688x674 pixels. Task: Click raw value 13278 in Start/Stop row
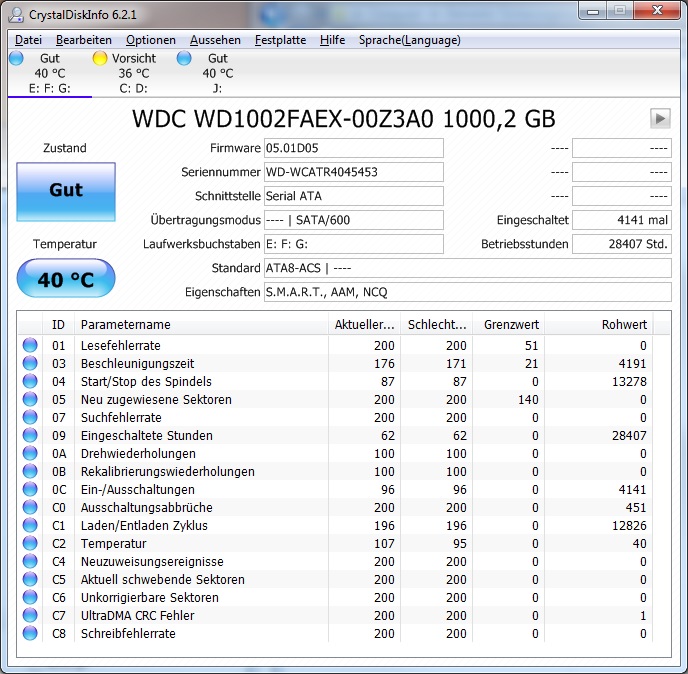[x=629, y=382]
